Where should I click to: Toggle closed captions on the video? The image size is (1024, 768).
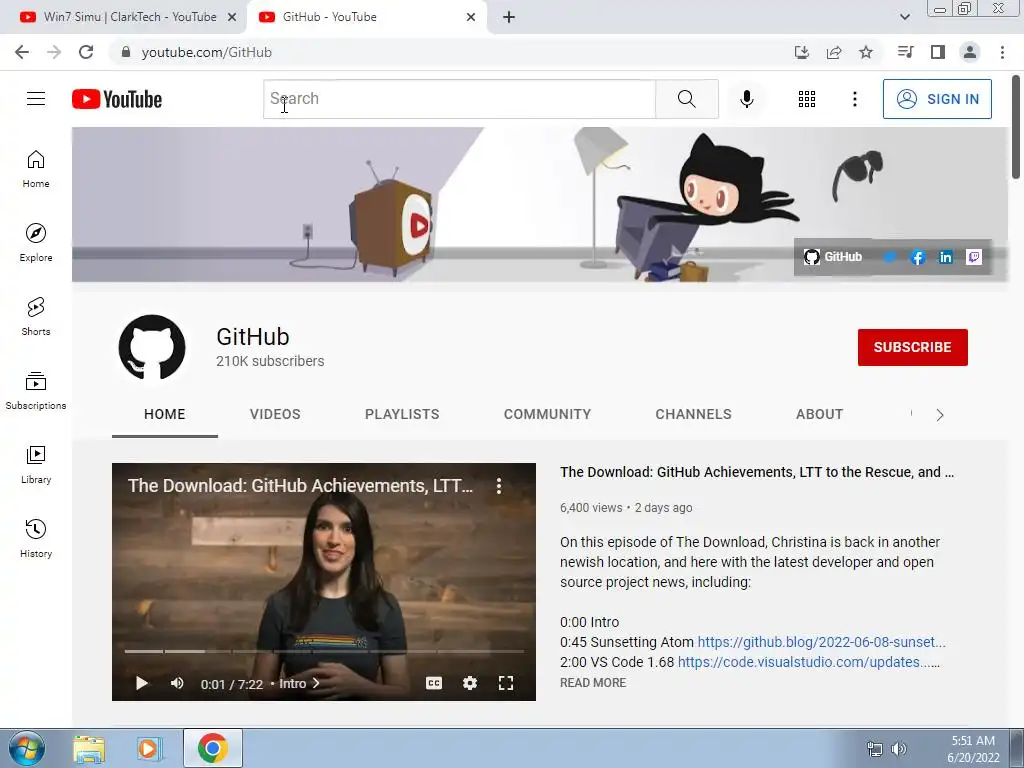pos(434,683)
